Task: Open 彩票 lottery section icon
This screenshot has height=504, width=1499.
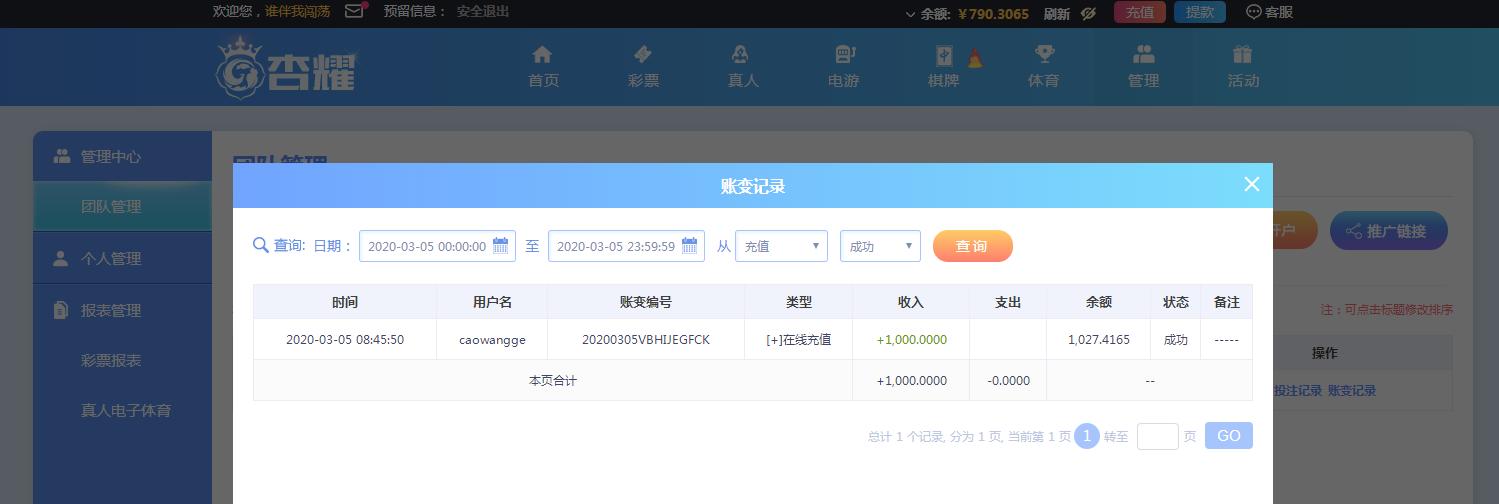Action: pyautogui.click(x=643, y=55)
